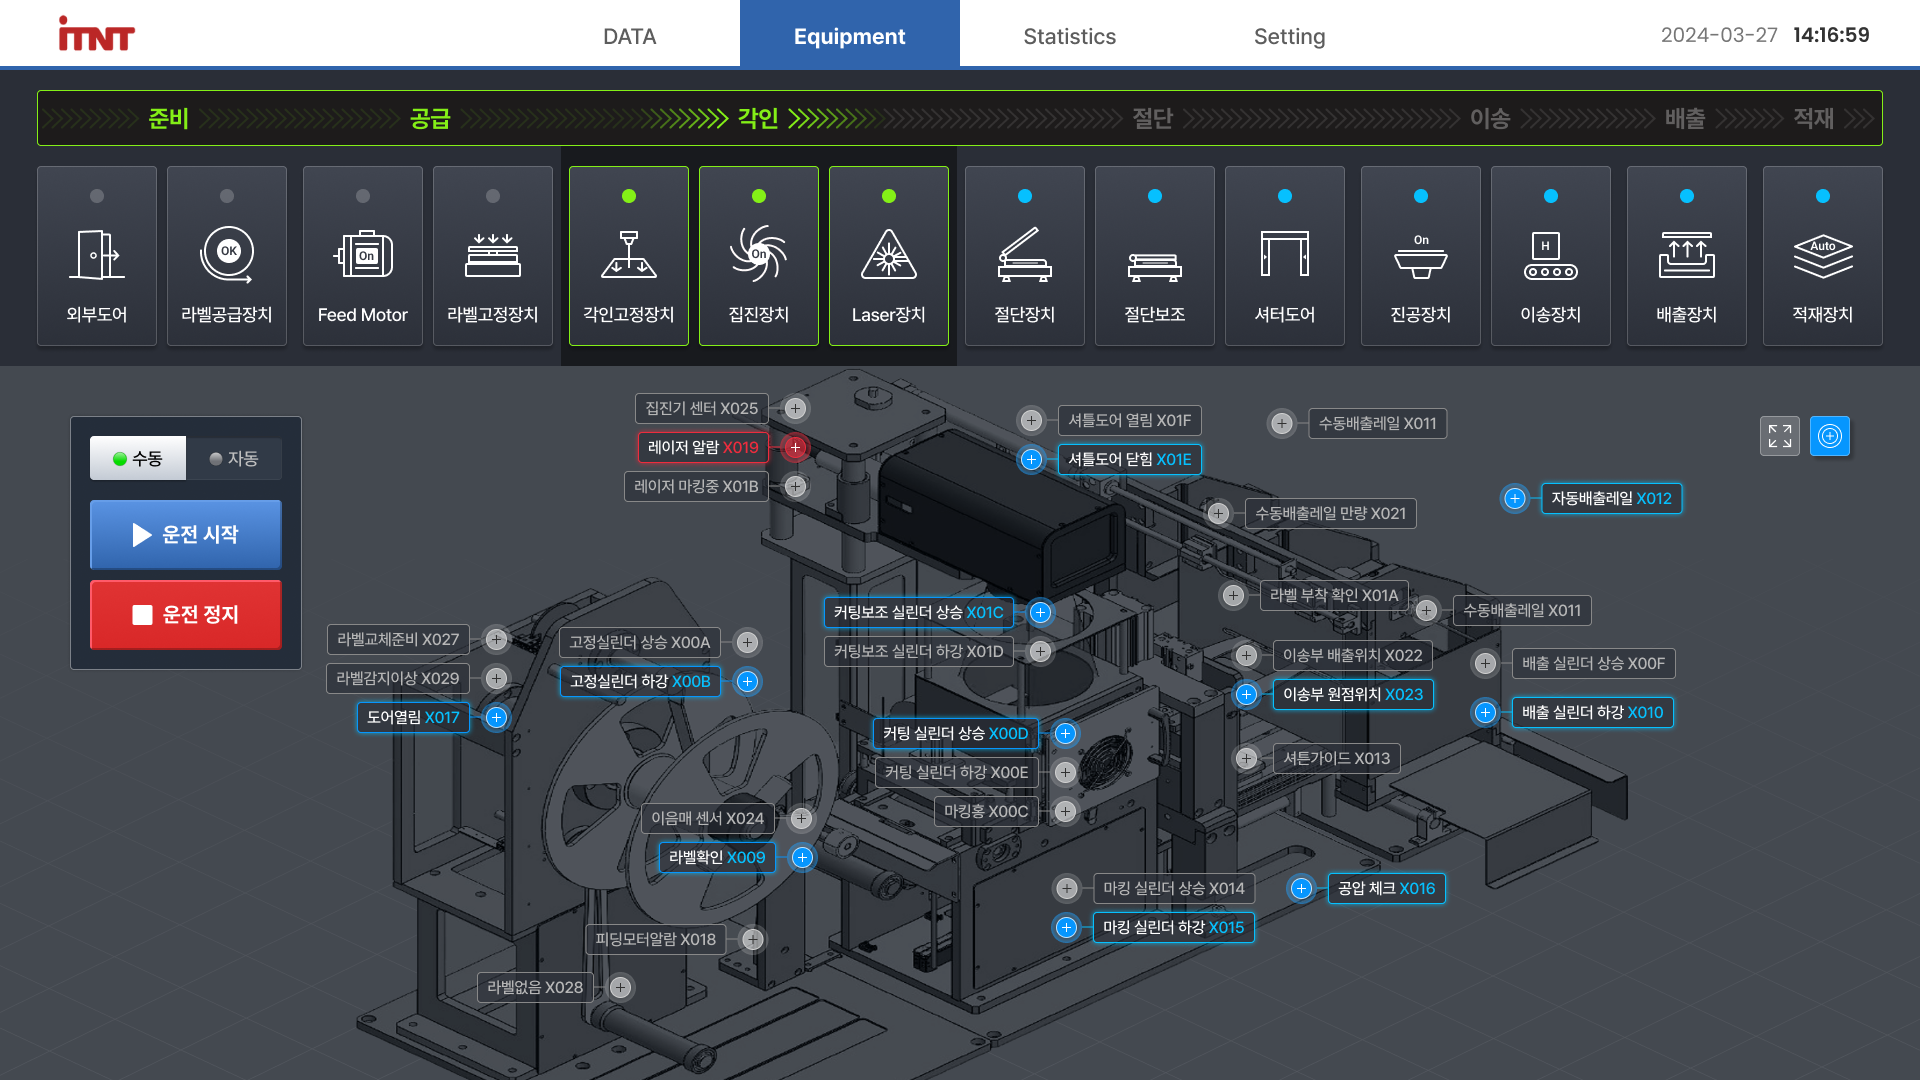Select the Feed Motor equipment tile
1920x1080 pixels.
tap(362, 256)
